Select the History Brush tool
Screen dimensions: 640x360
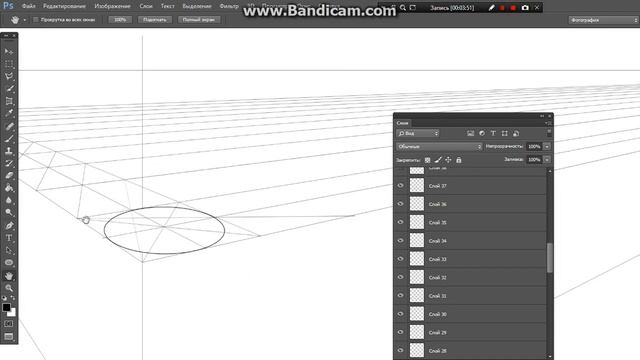tap(9, 163)
